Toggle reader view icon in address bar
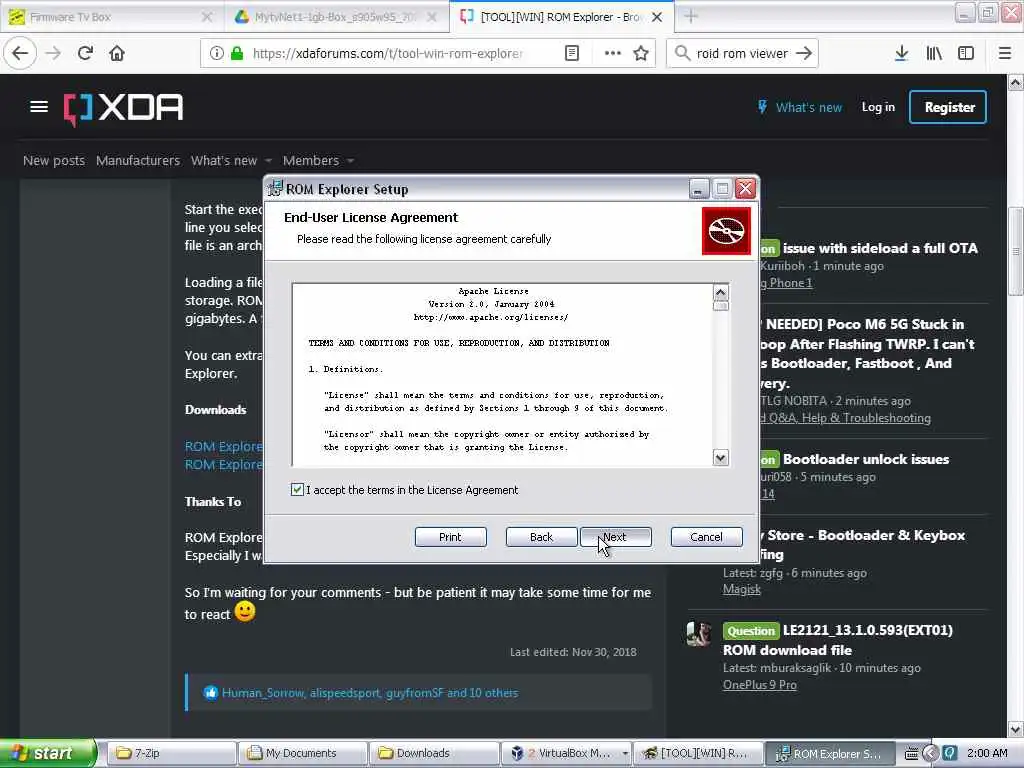 coord(571,54)
